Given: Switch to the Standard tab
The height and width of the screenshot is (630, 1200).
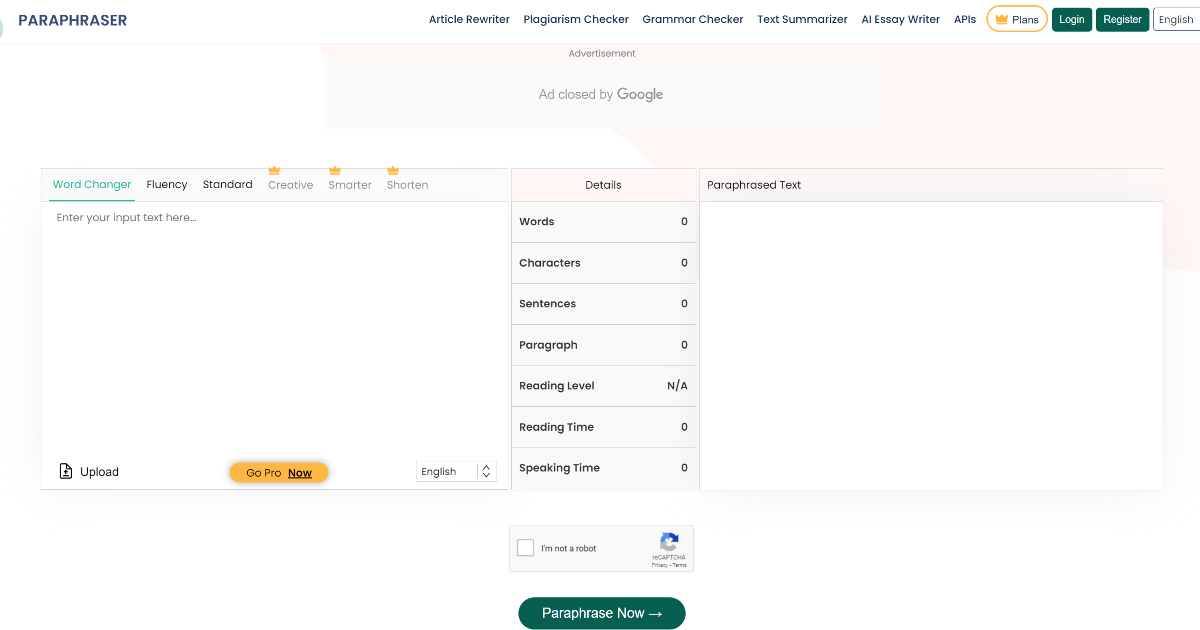Looking at the screenshot, I should (227, 184).
